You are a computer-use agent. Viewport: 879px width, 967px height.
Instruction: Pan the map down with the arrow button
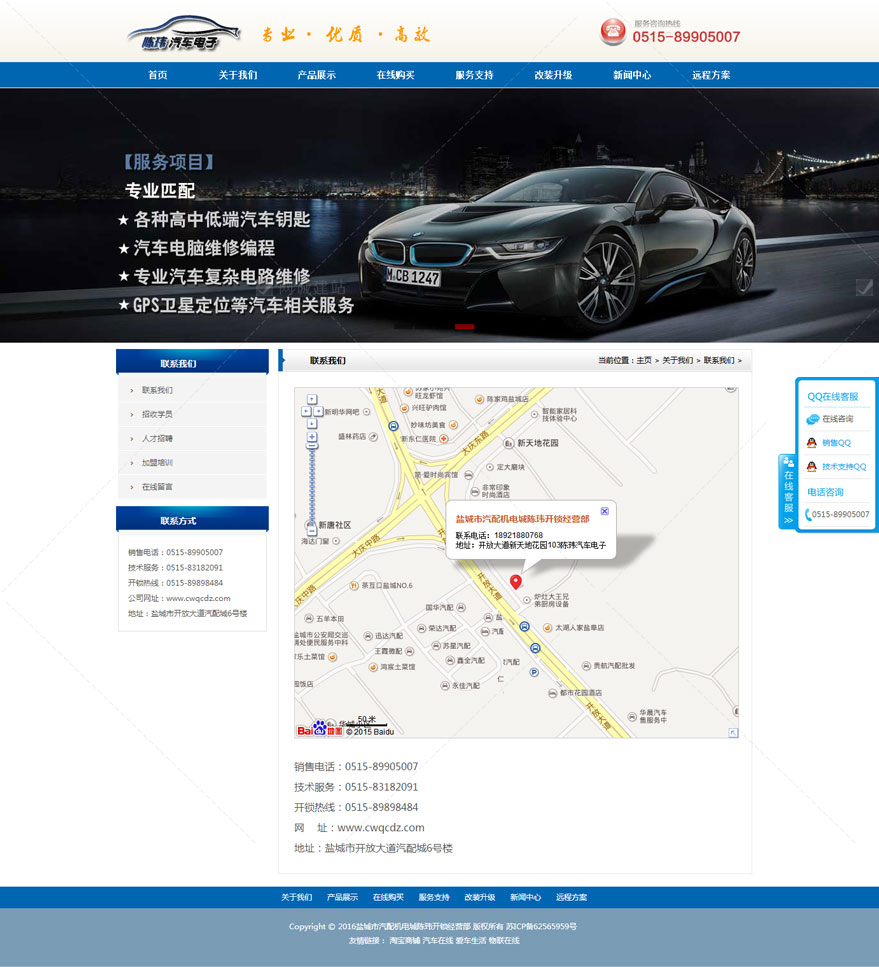tap(312, 424)
